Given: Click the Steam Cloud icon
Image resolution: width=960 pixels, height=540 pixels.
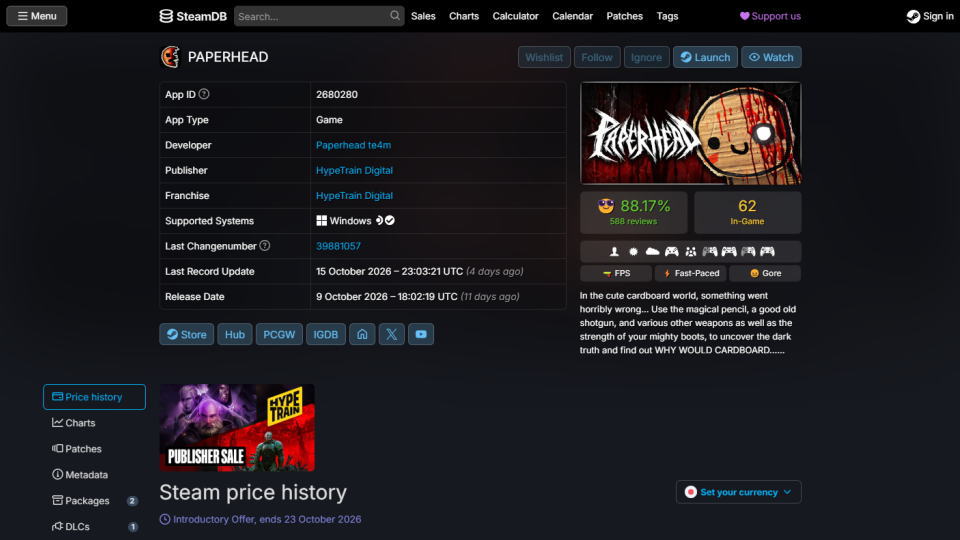Looking at the screenshot, I should [x=653, y=251].
